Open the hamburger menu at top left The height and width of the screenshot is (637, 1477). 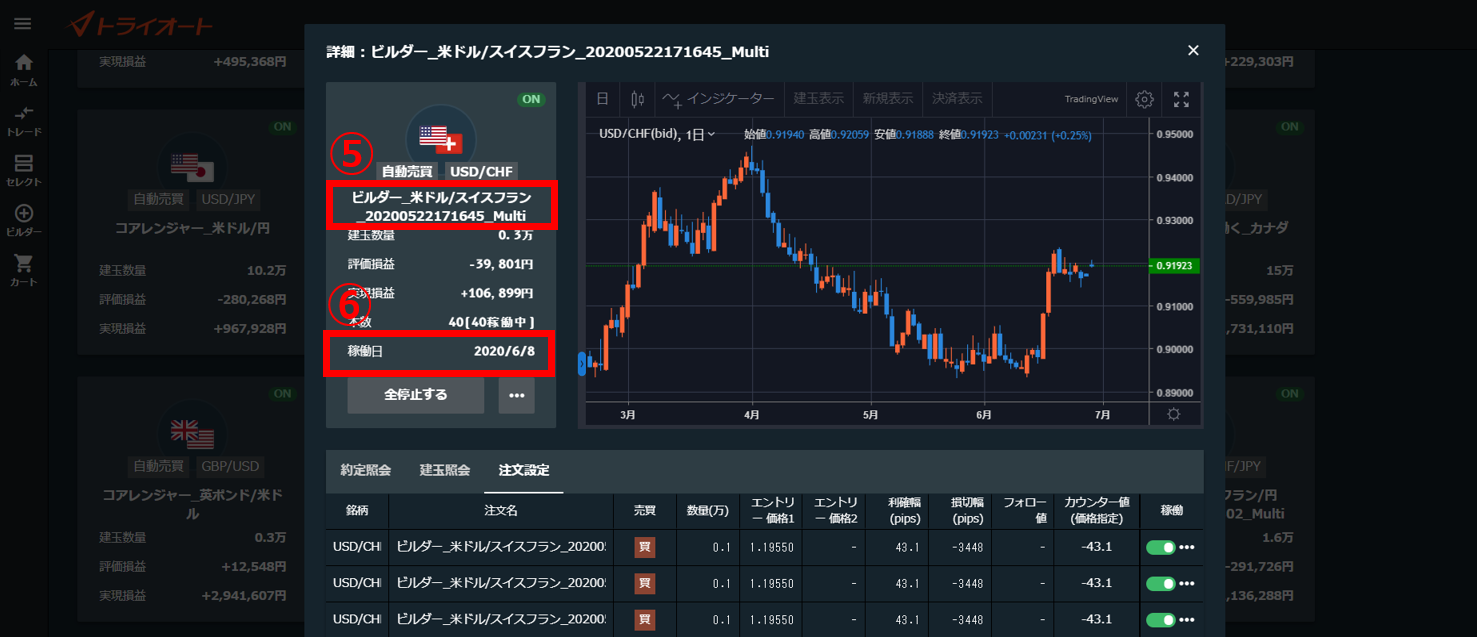point(23,23)
